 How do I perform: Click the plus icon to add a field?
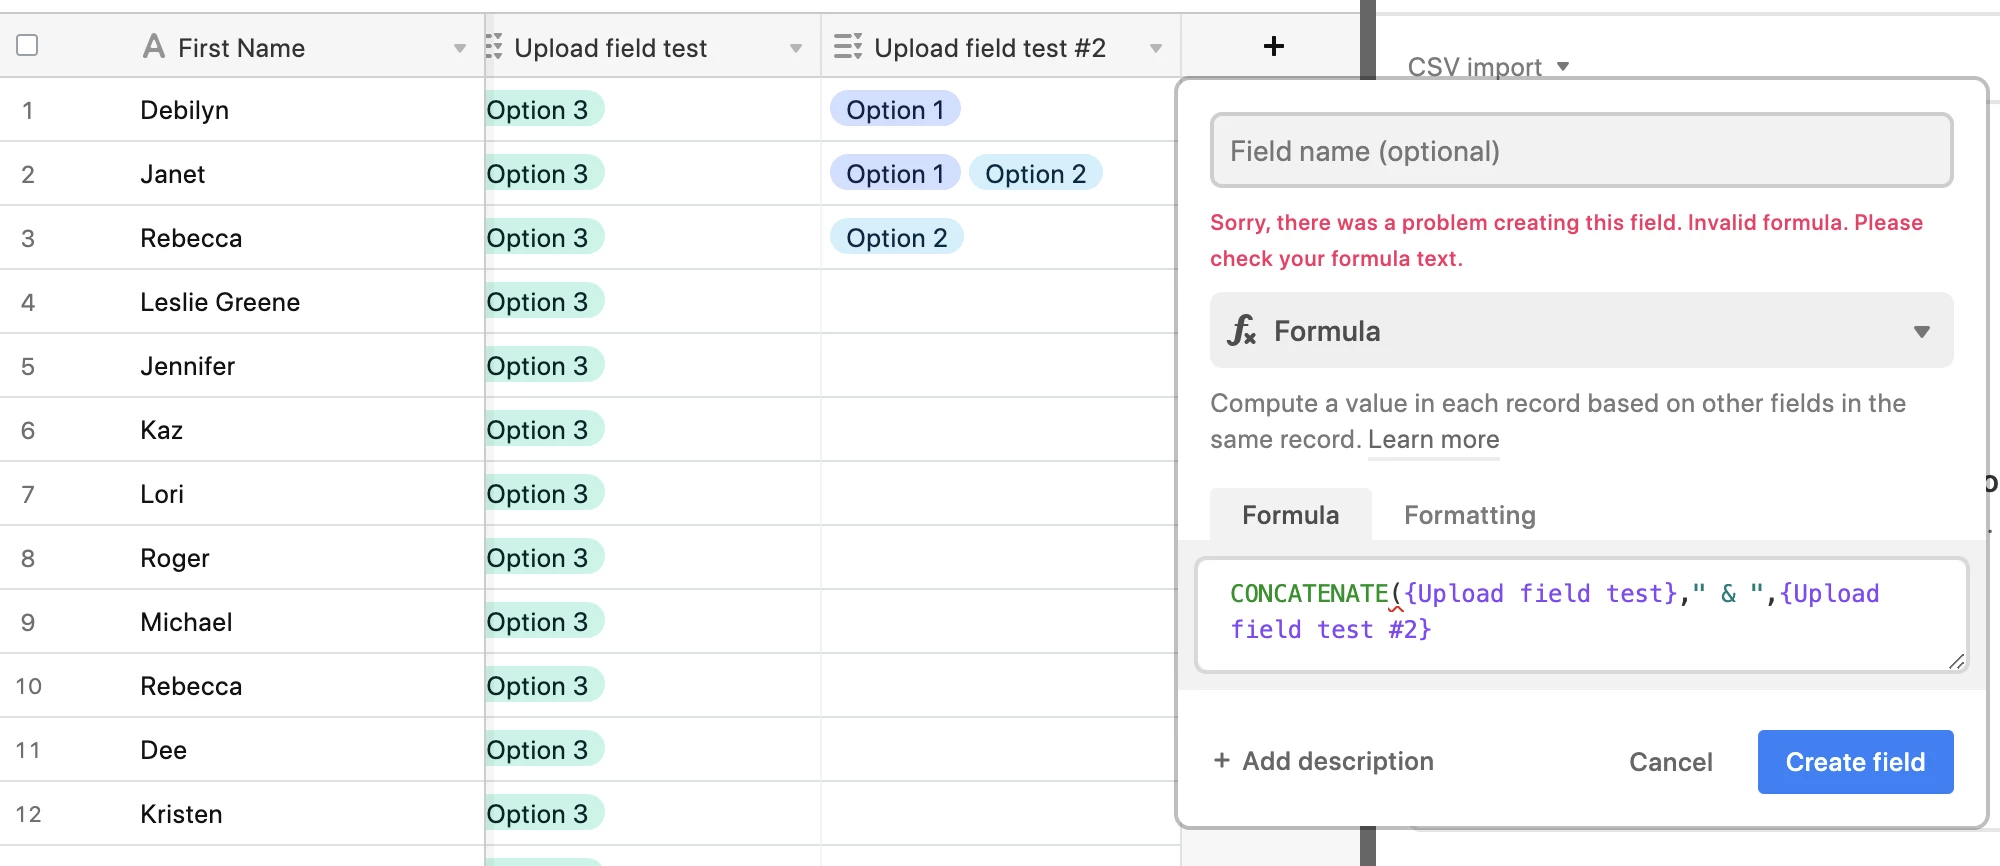tap(1273, 46)
